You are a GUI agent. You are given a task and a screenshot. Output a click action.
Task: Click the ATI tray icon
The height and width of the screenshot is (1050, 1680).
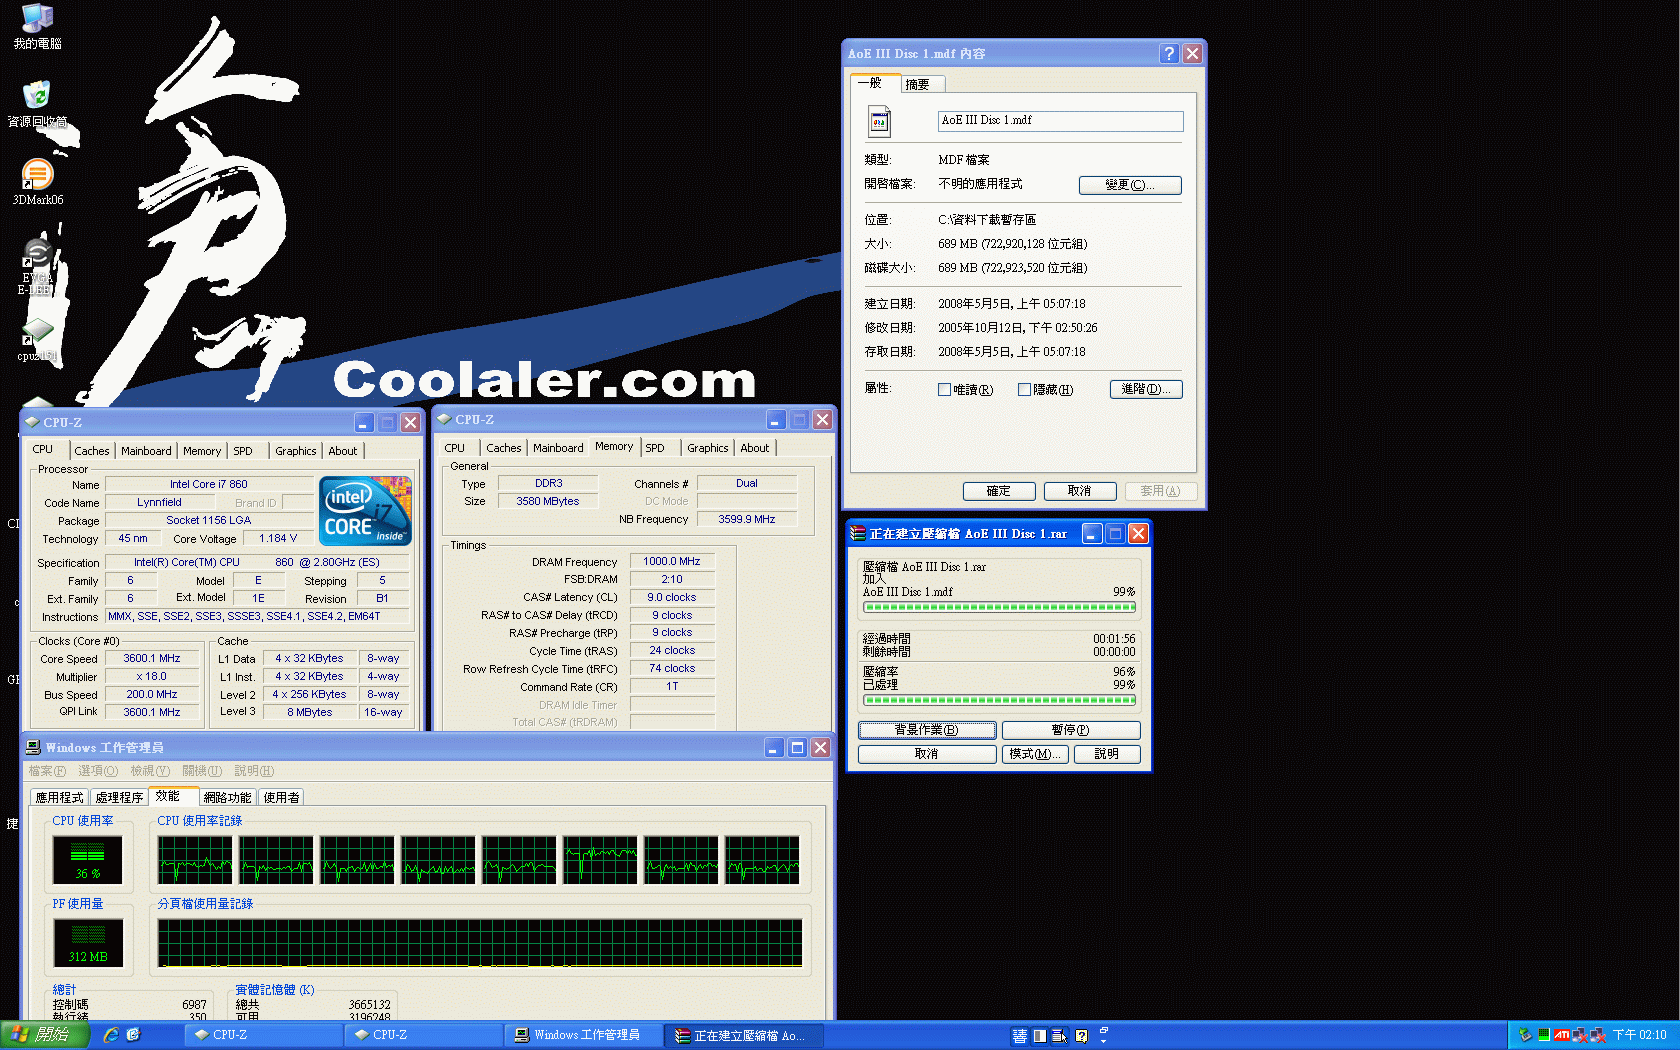[1561, 1035]
